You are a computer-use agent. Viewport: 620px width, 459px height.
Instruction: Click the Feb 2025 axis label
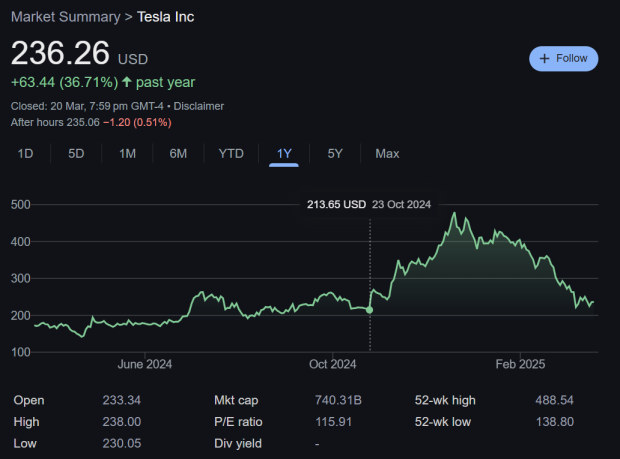[520, 364]
